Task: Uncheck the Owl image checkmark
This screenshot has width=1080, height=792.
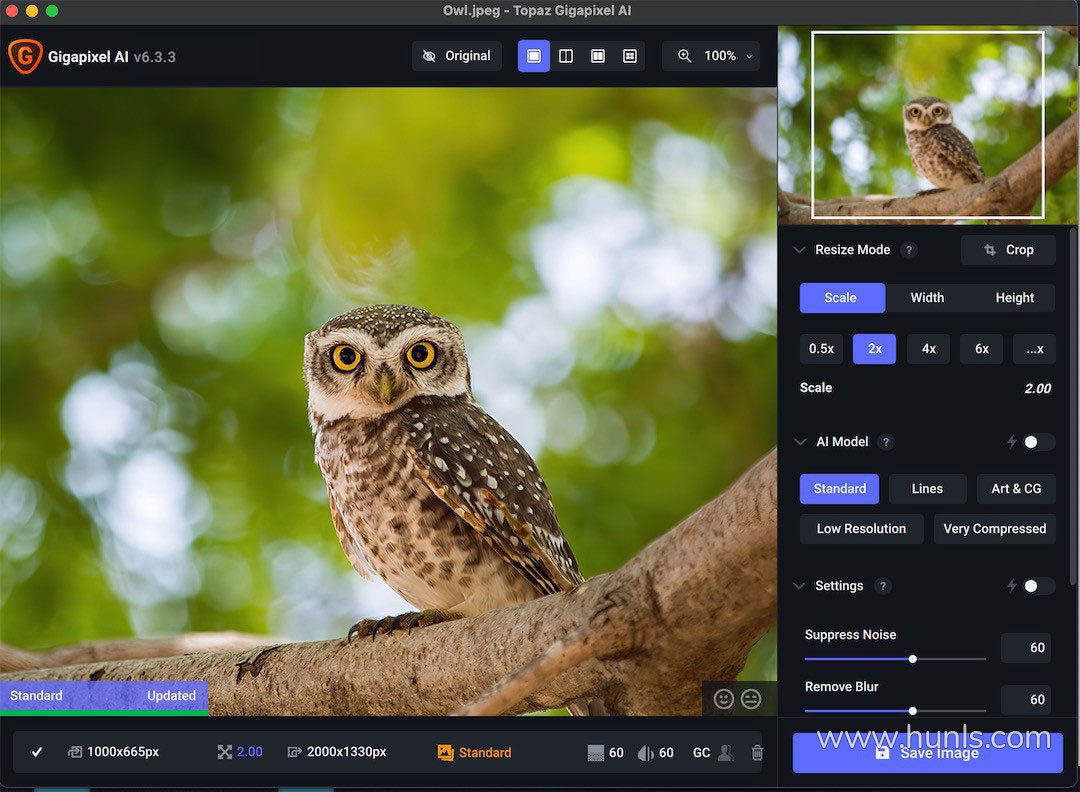Action: 37,752
